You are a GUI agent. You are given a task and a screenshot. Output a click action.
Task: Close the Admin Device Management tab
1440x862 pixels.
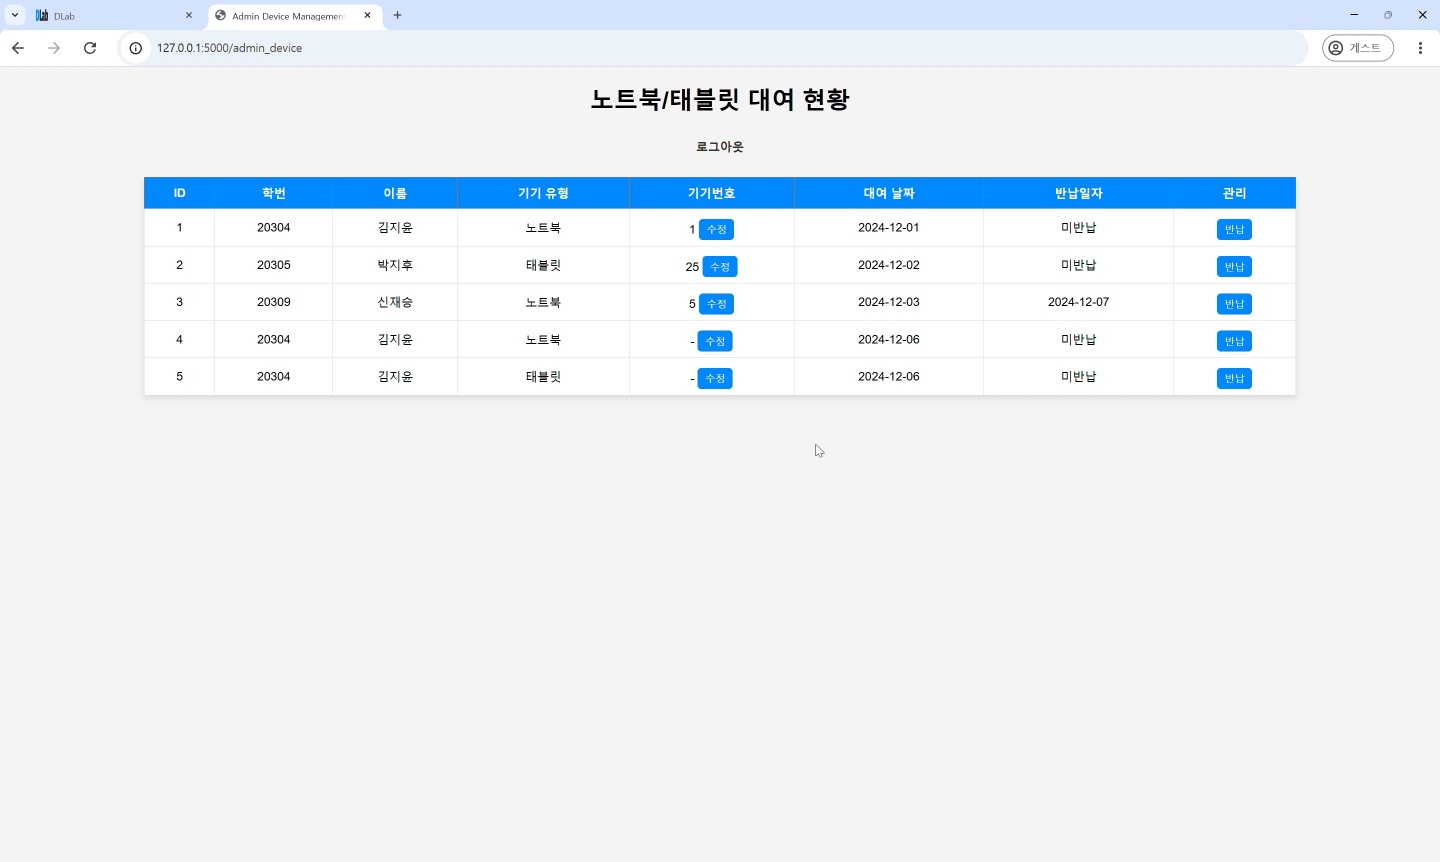[x=367, y=15]
